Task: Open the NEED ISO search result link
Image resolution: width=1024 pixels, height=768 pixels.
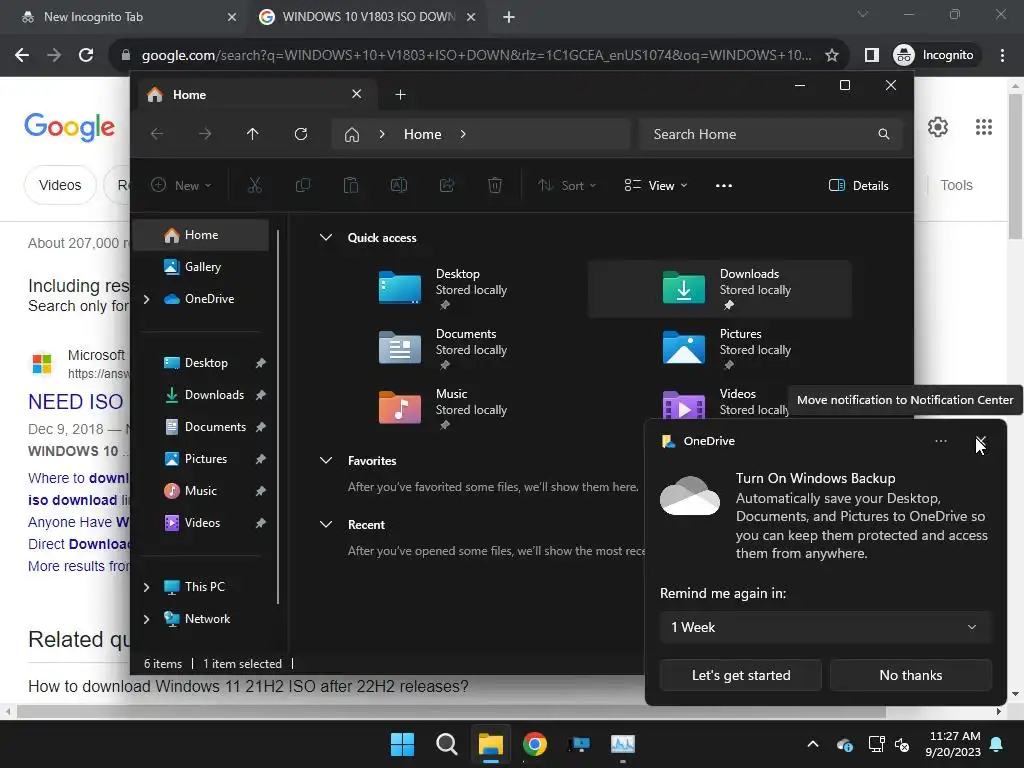Action: (76, 402)
